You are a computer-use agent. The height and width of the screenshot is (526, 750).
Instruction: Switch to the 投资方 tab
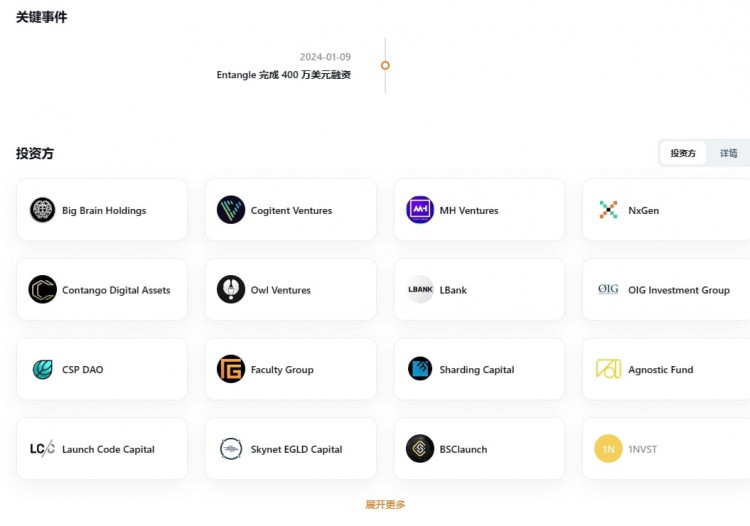(683, 153)
